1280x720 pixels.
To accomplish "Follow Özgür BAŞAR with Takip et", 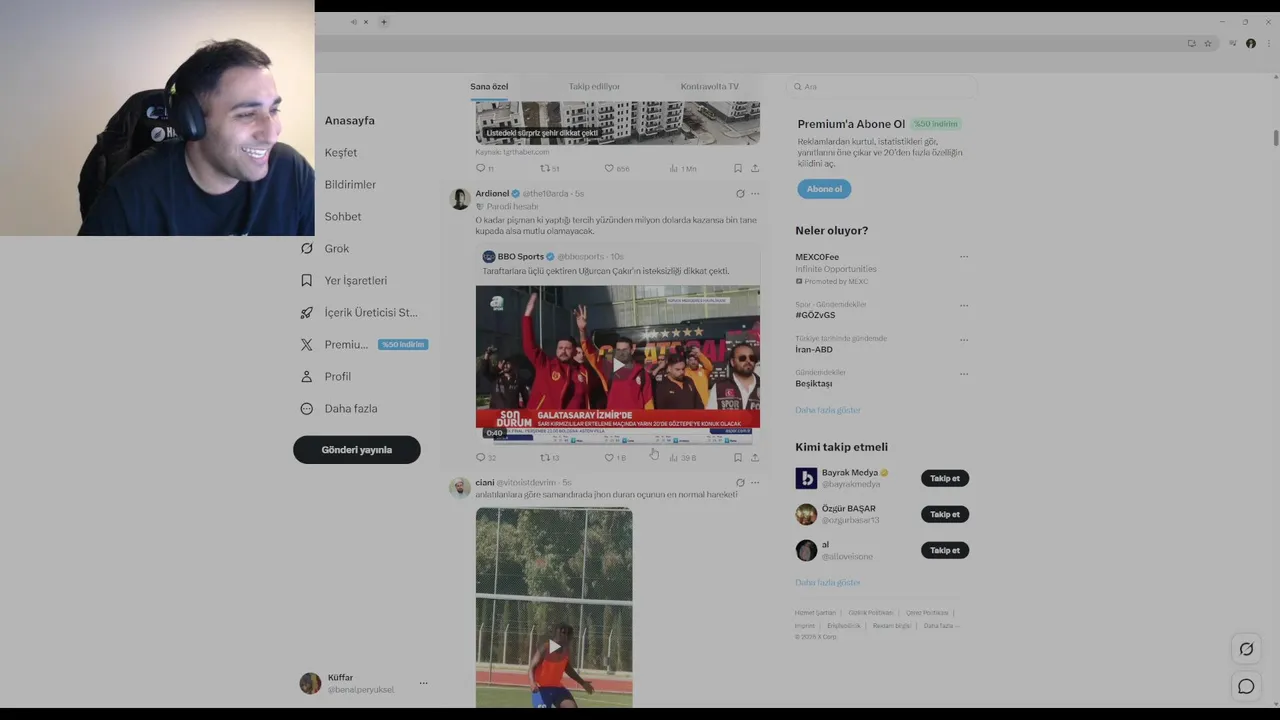I will click(x=945, y=514).
